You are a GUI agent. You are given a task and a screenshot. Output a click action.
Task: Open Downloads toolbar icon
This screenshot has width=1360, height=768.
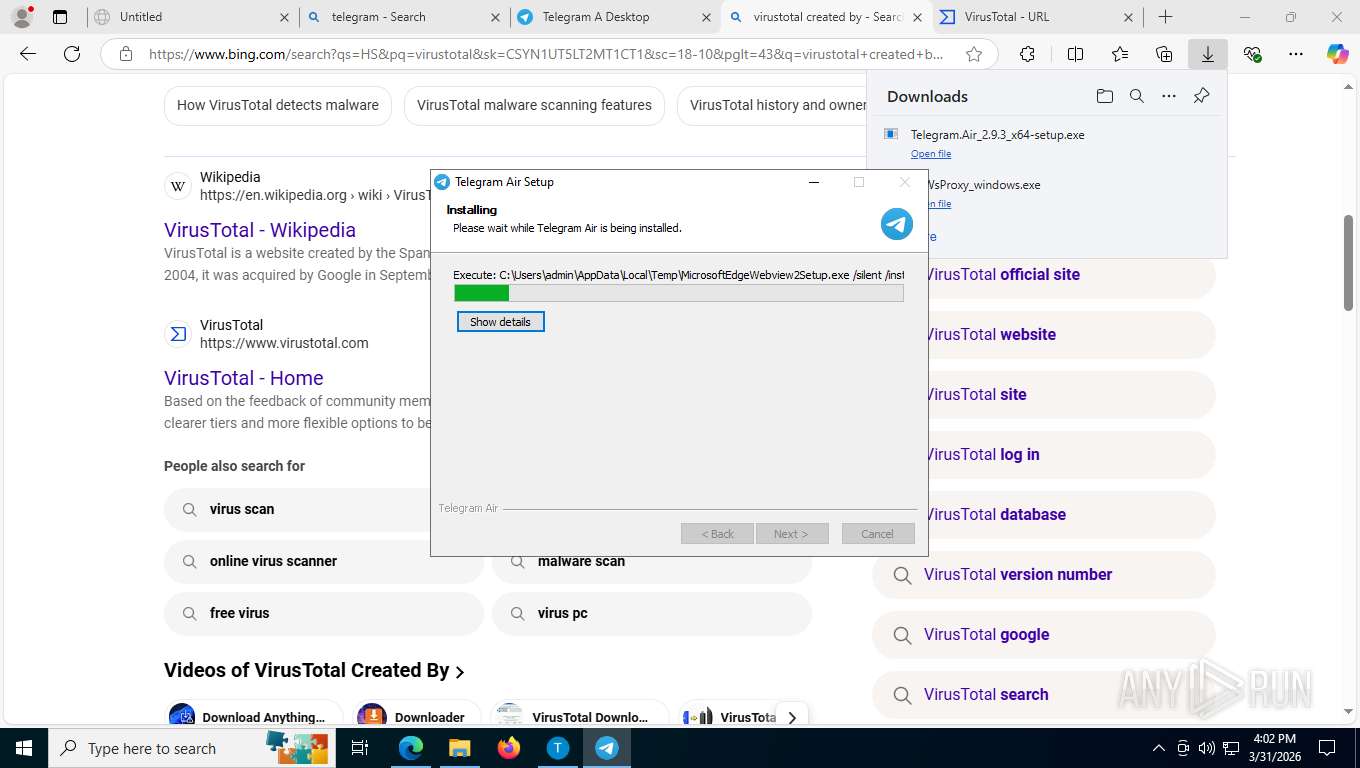pos(1208,54)
